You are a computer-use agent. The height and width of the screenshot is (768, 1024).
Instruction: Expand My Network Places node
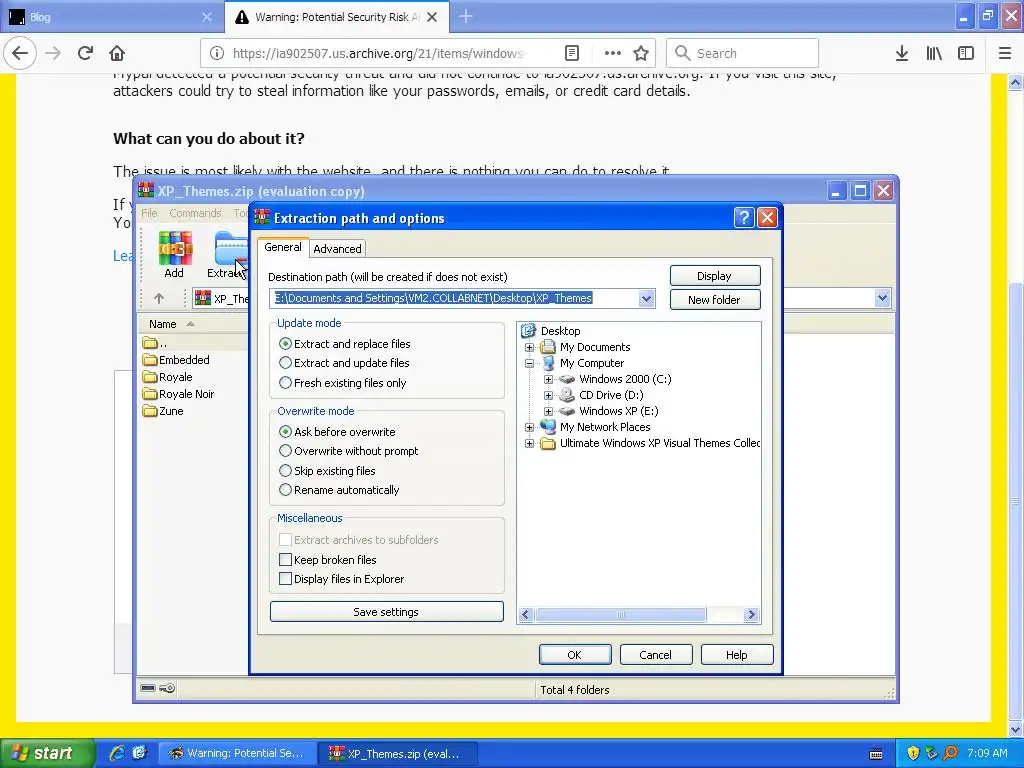pyautogui.click(x=530, y=427)
